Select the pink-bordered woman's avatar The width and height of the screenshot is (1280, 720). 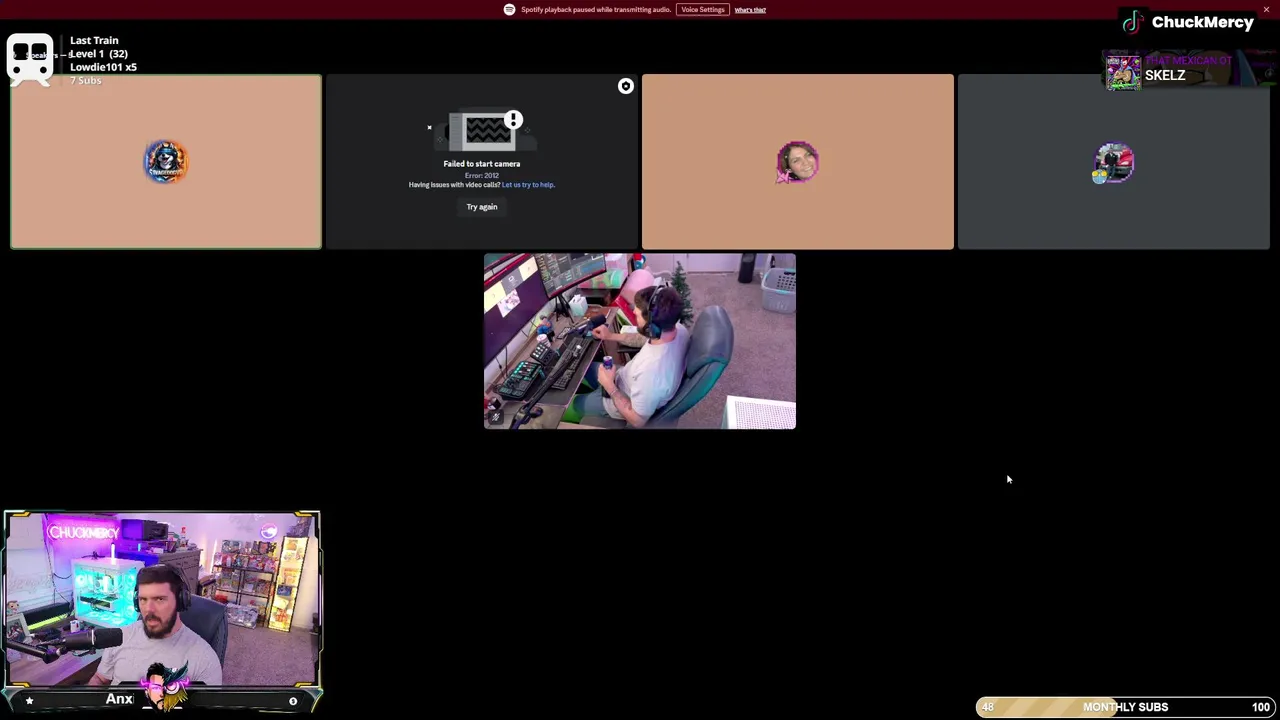click(797, 162)
